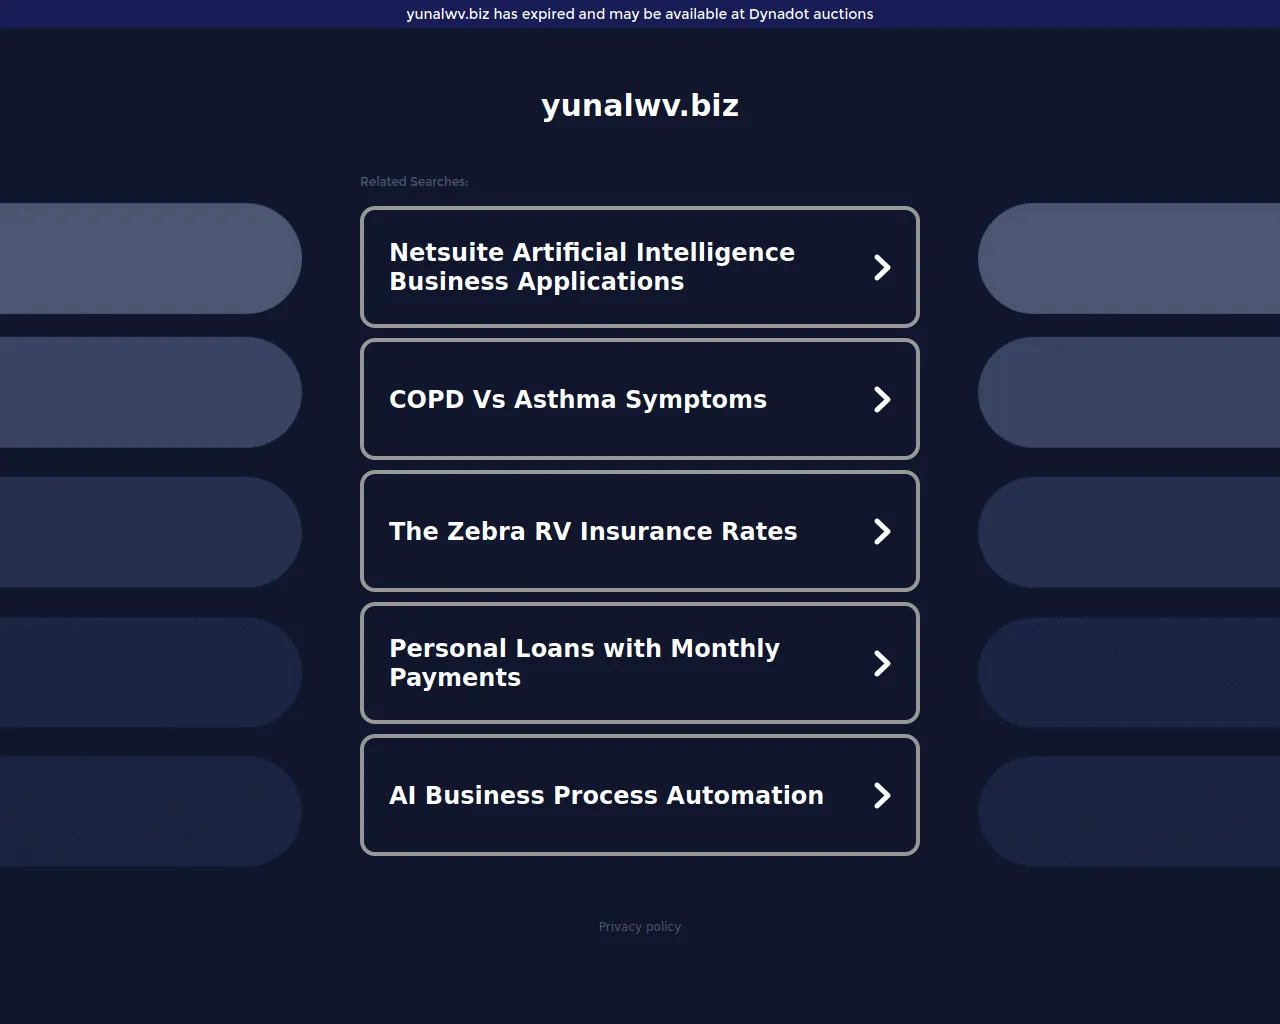Viewport: 1280px width, 1024px height.
Task: Open the COPD Vs Asthma Symptoms search
Action: pos(577,399)
